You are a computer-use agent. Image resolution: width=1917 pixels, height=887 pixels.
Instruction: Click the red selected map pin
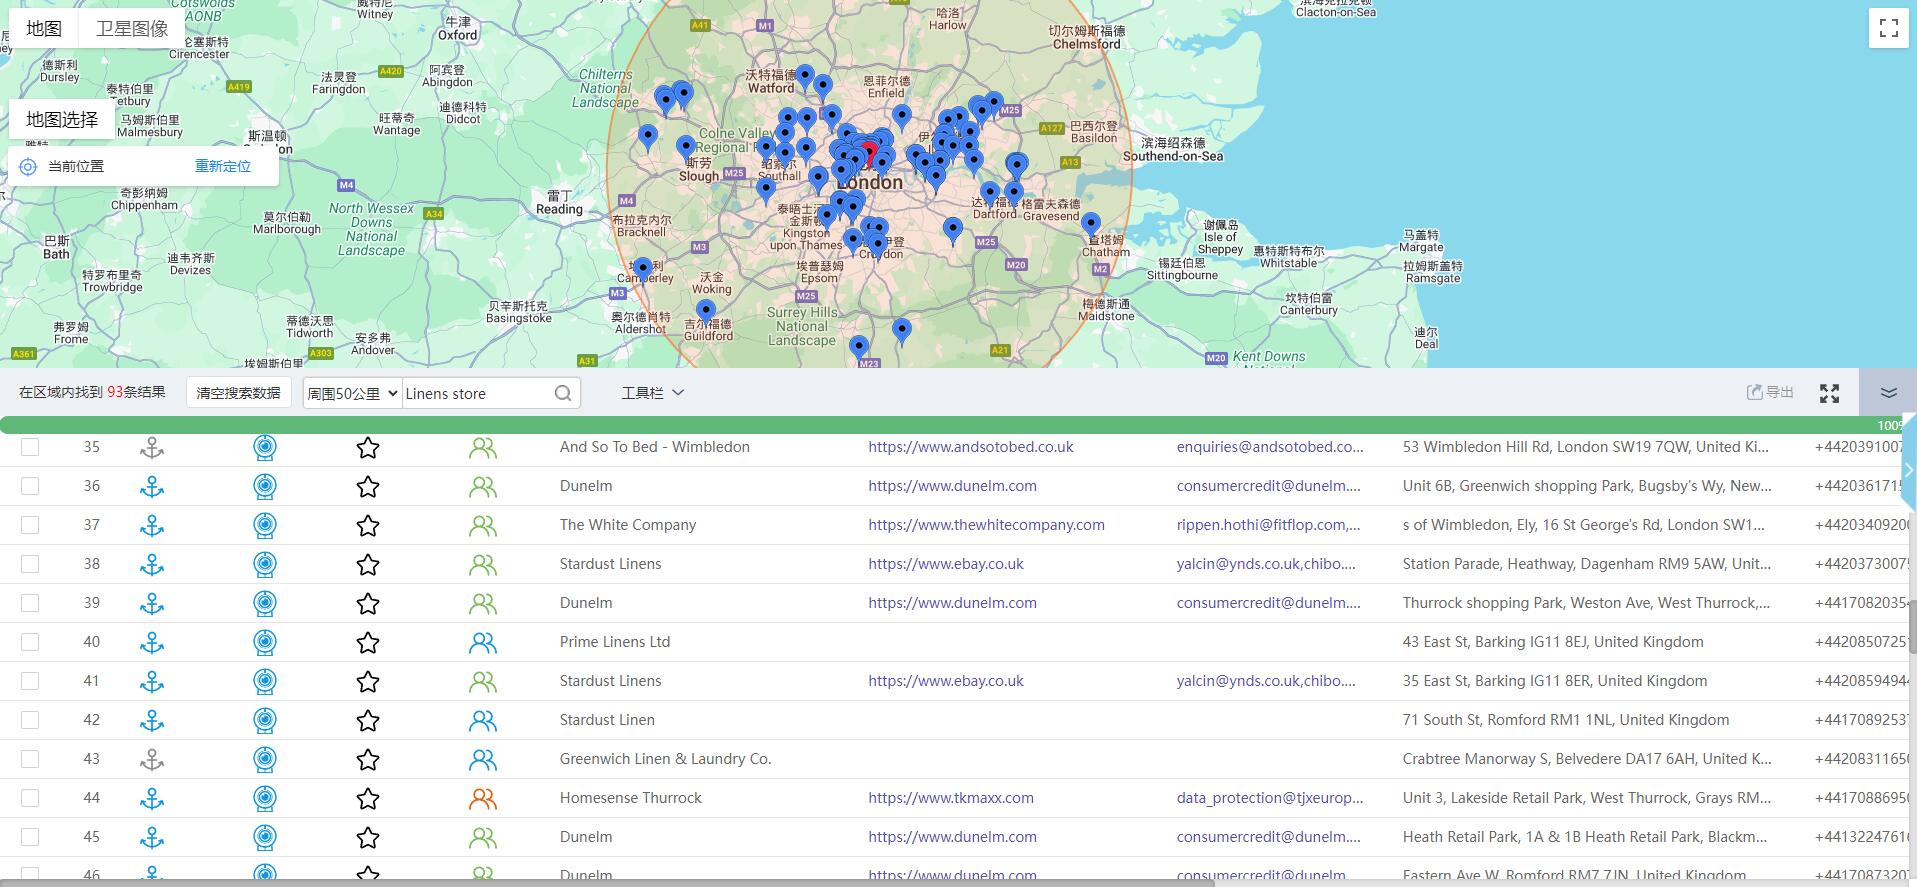click(870, 155)
